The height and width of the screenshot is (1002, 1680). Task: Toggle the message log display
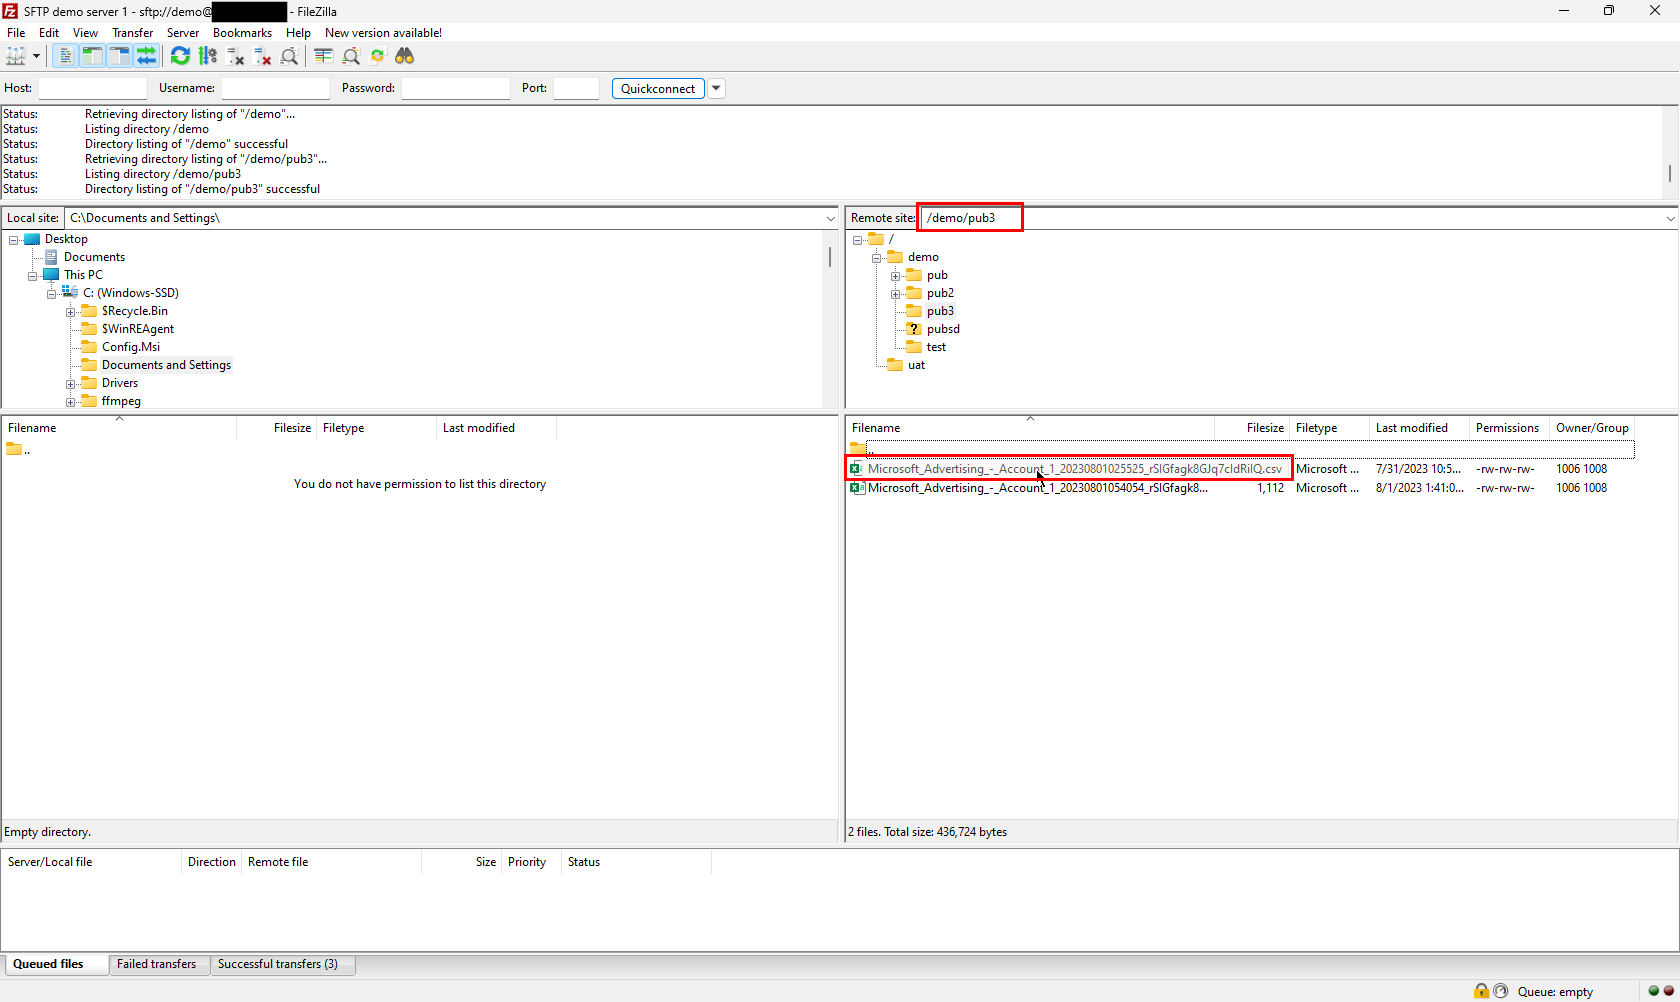point(65,56)
